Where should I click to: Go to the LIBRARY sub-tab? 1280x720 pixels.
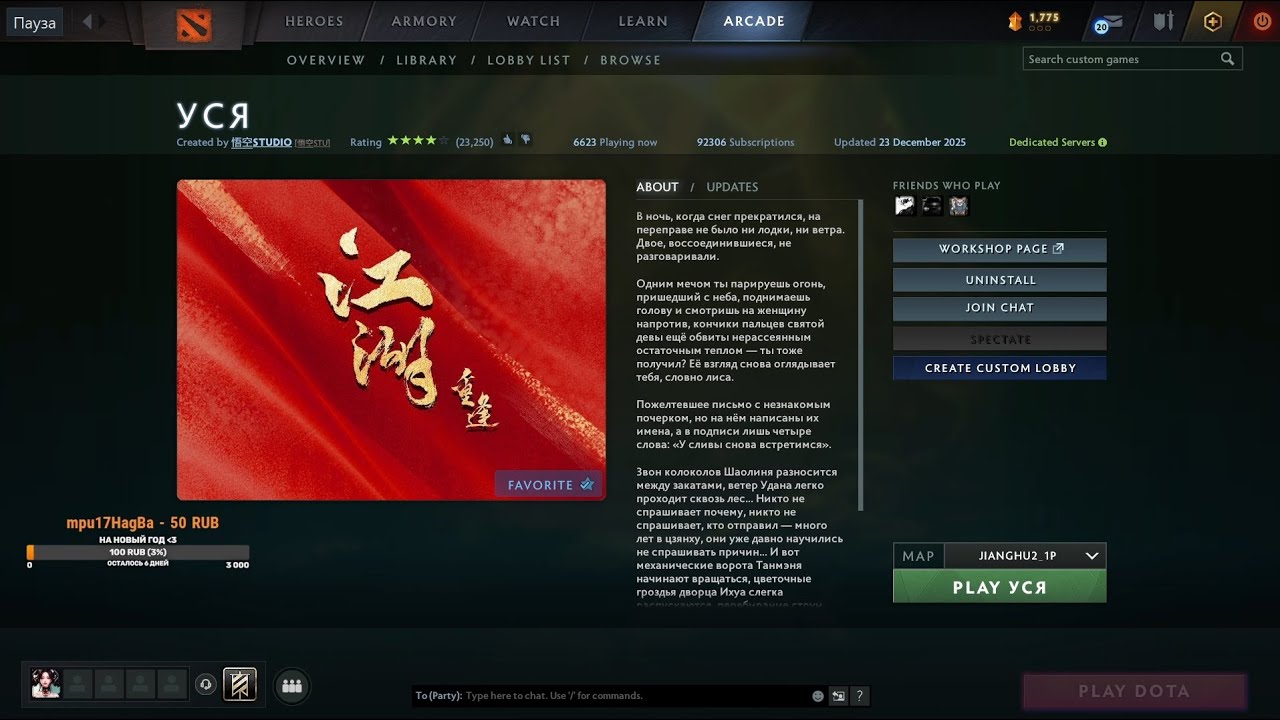coord(426,60)
